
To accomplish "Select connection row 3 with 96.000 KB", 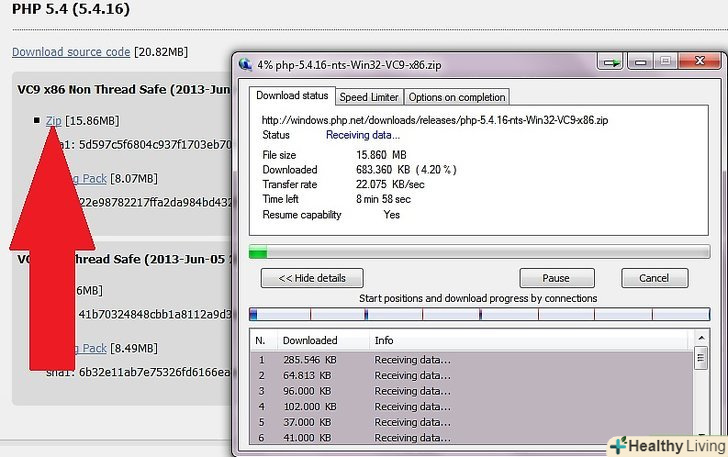I will [x=471, y=391].
